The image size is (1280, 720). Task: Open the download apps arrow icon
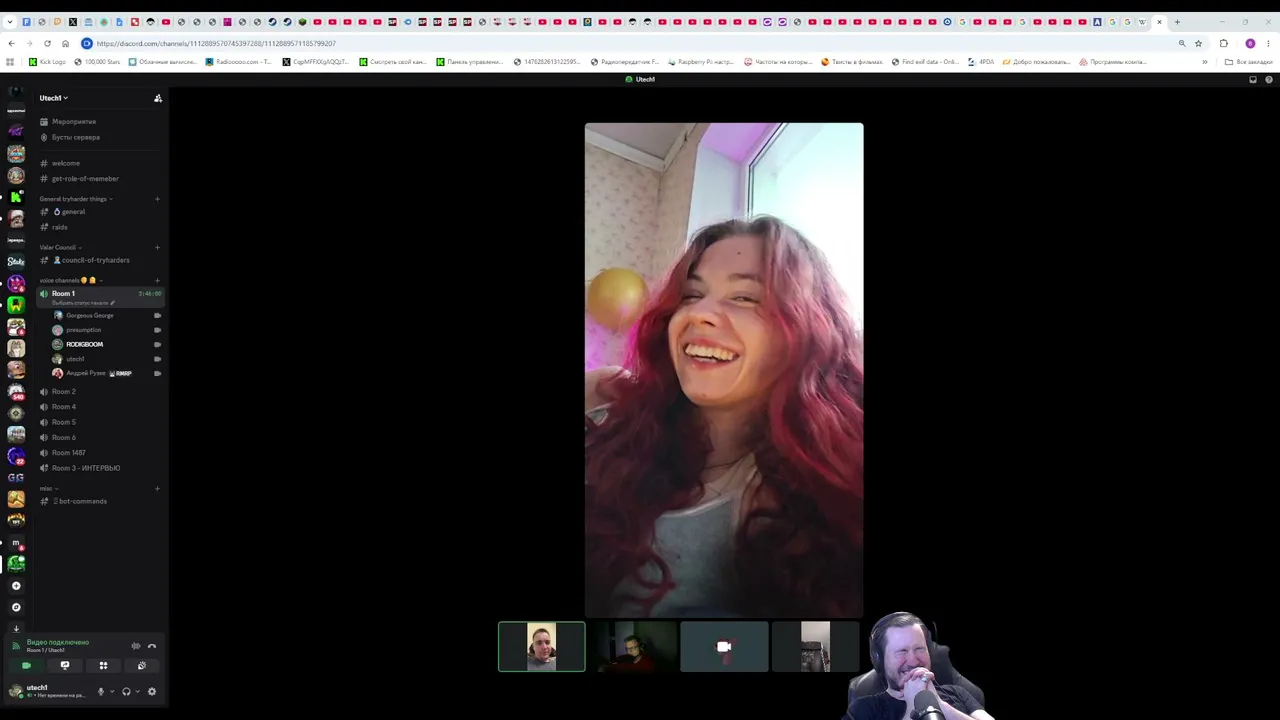pyautogui.click(x=16, y=628)
